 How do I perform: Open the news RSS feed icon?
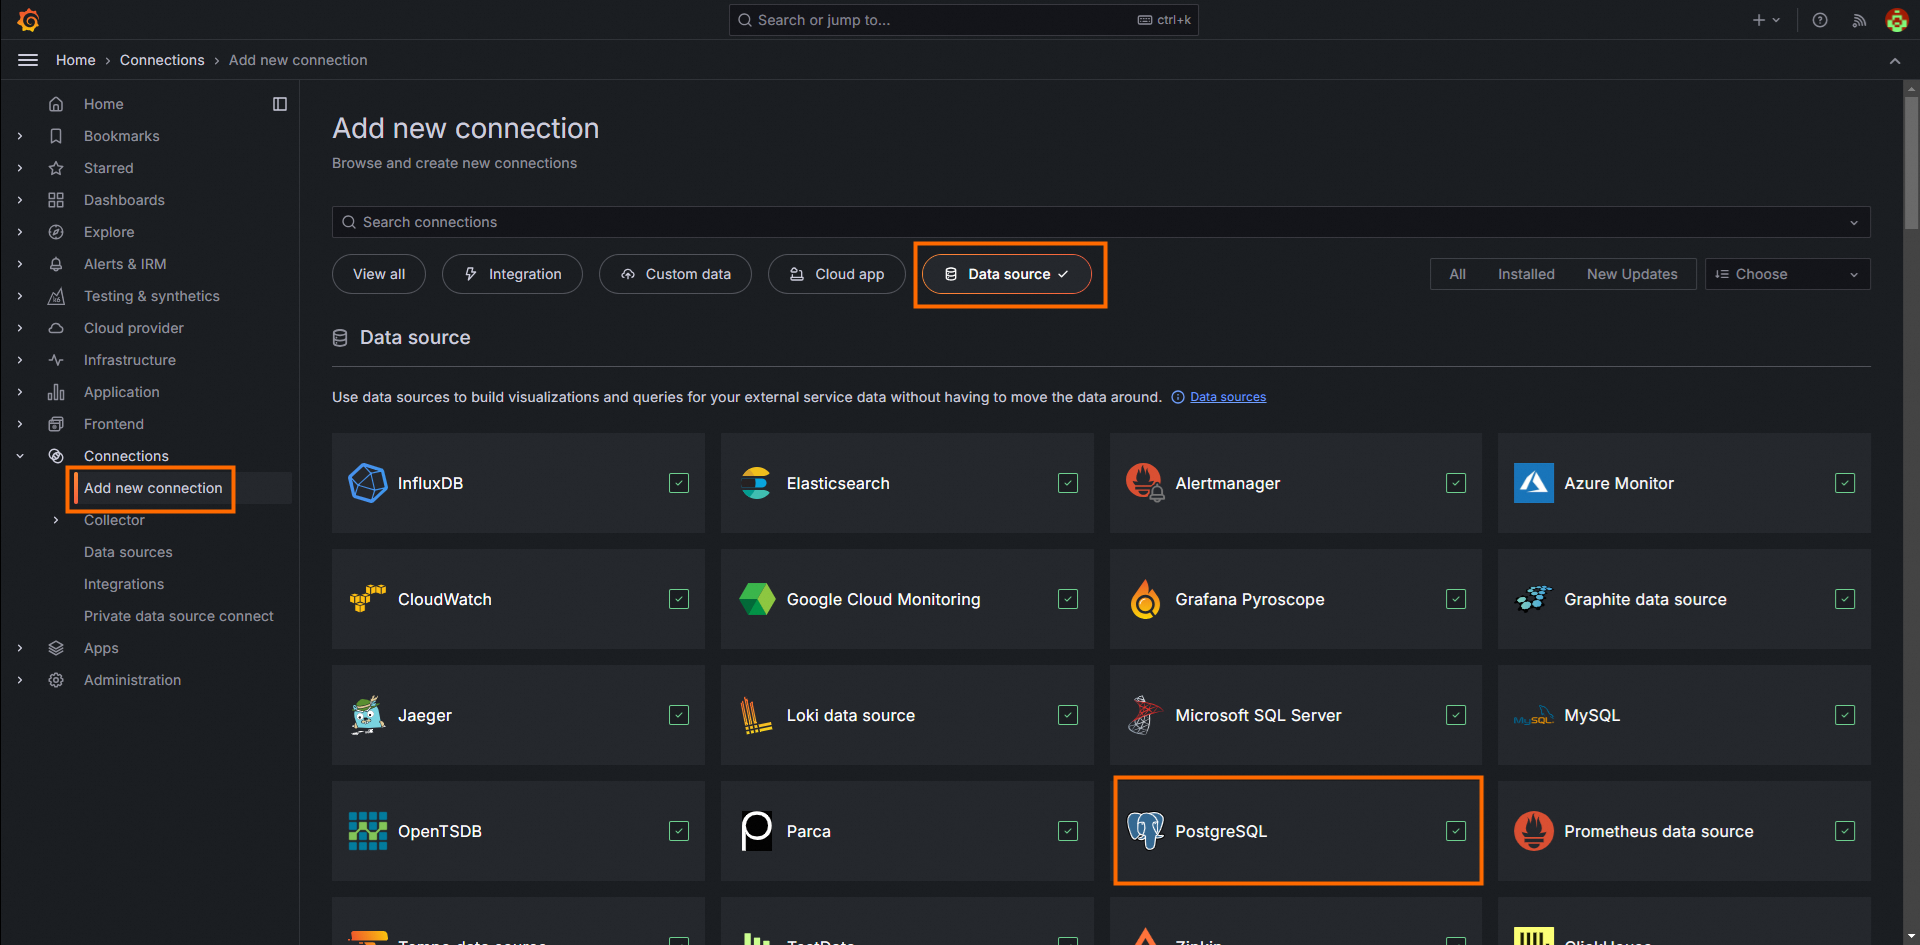[1859, 20]
